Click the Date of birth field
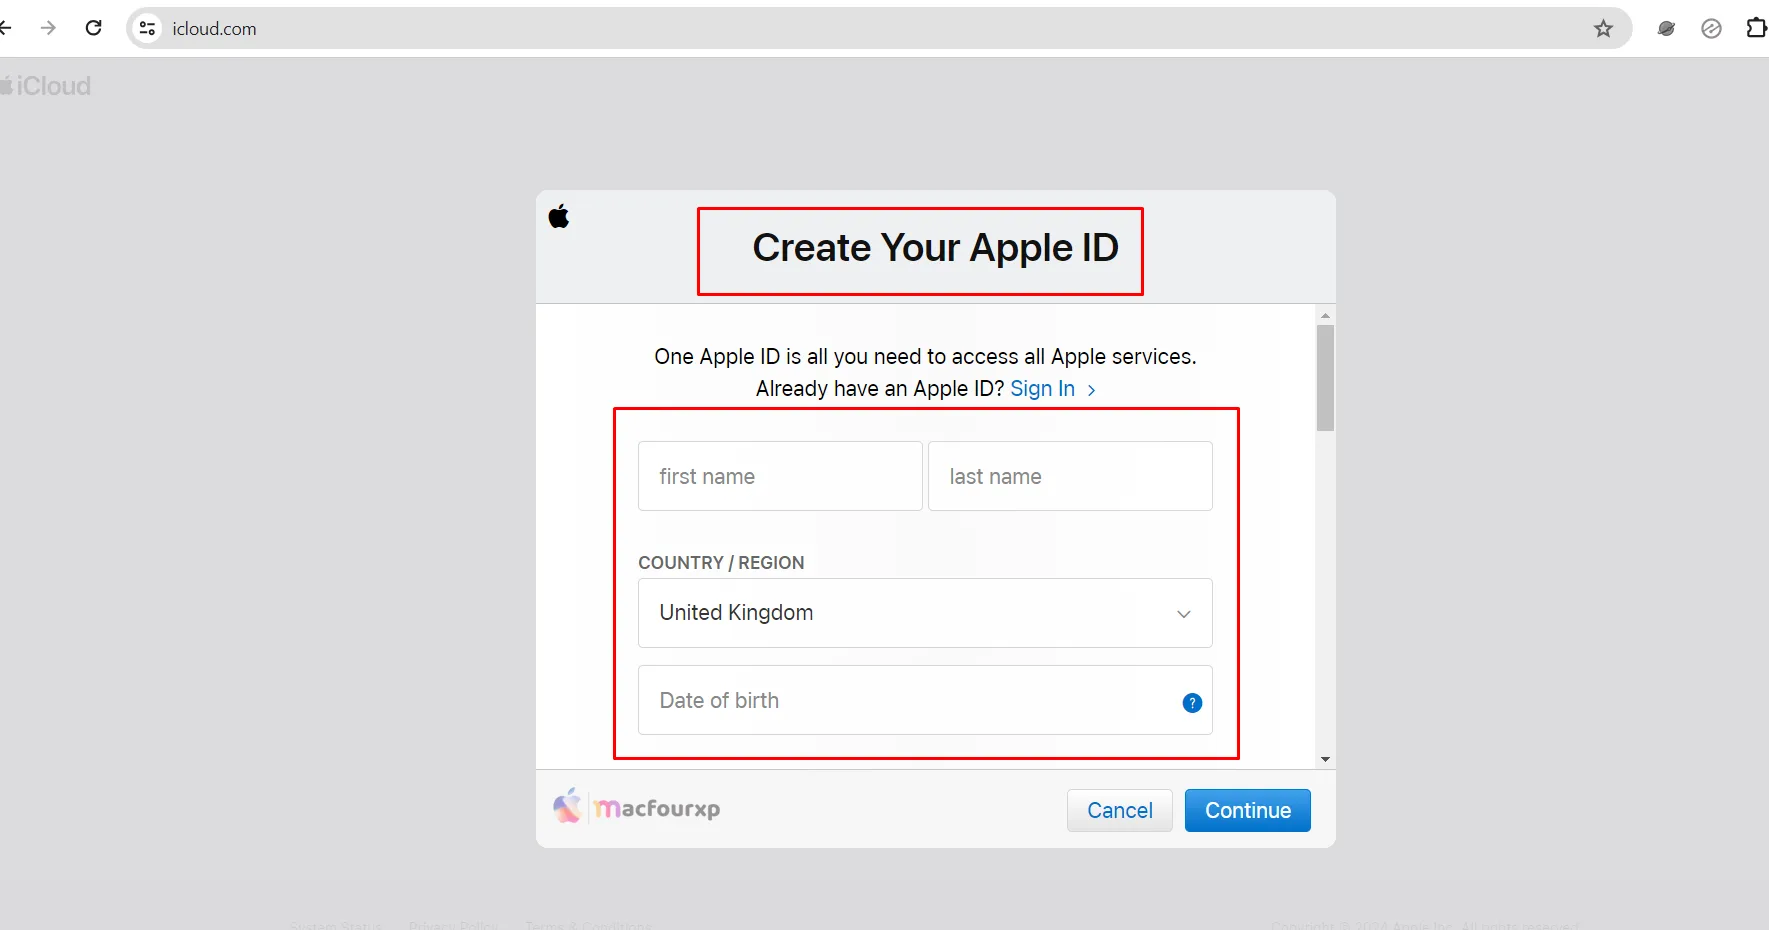The width and height of the screenshot is (1769, 930). (925, 700)
